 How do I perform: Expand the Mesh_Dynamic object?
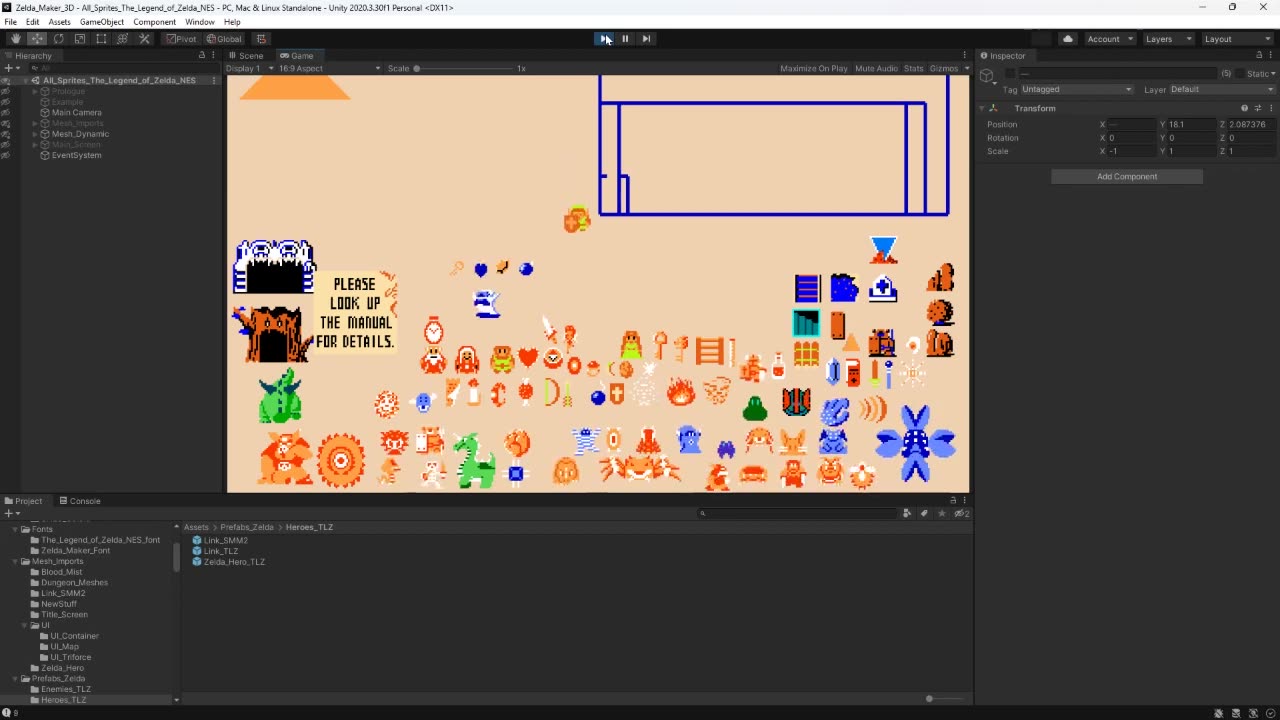coord(35,134)
